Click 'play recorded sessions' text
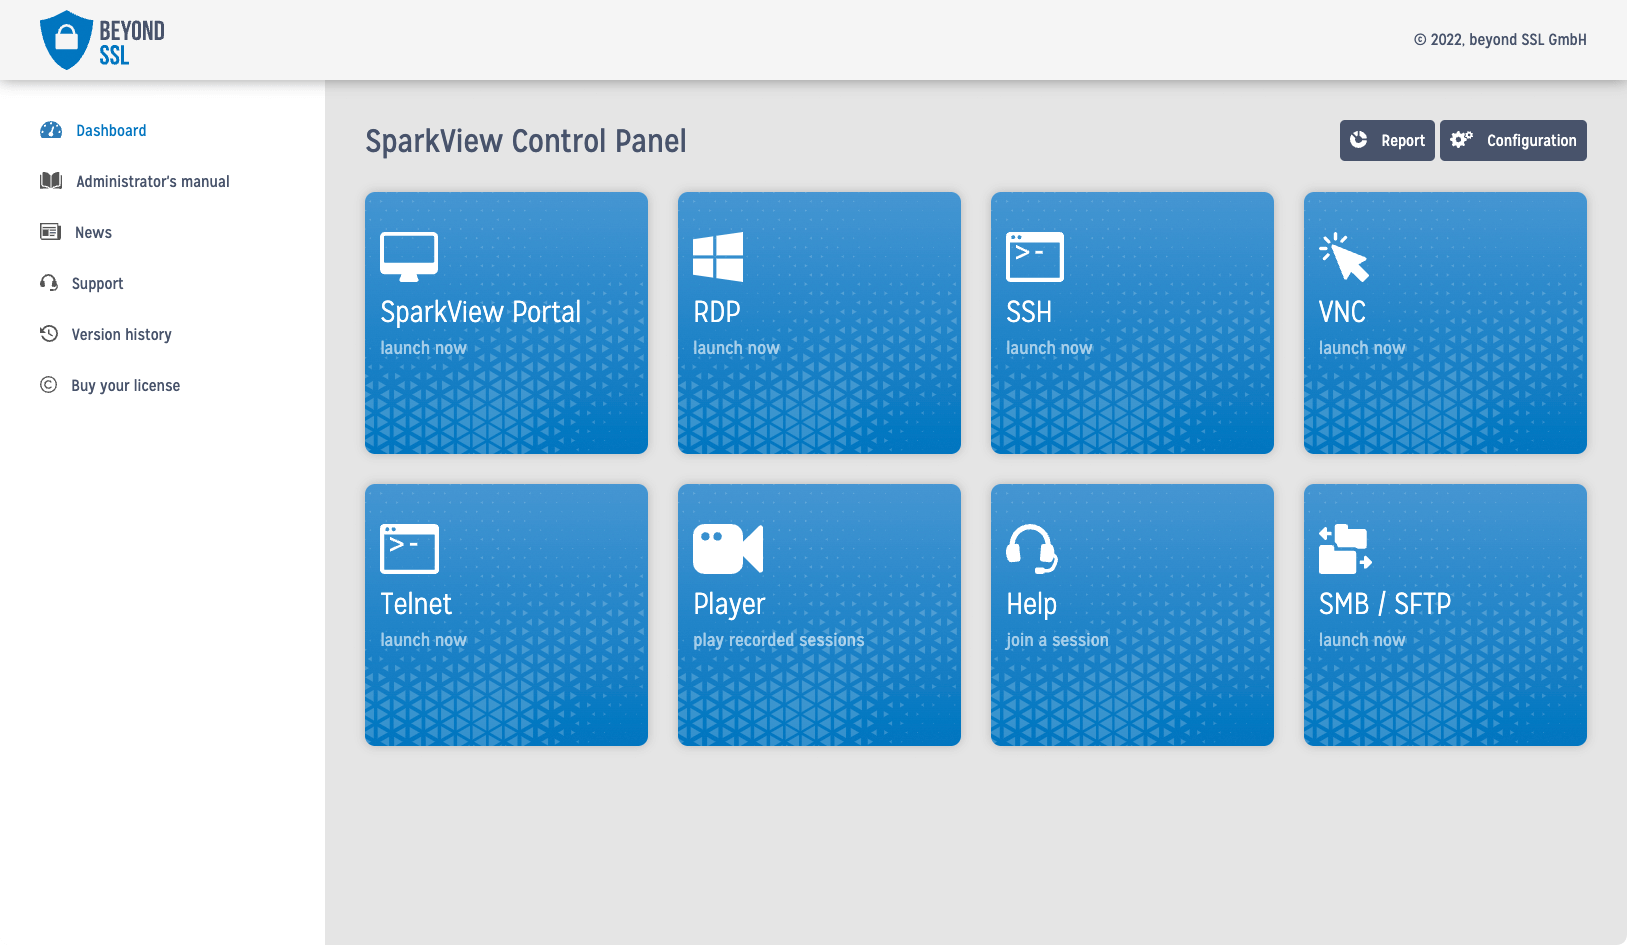The image size is (1627, 945). (779, 640)
